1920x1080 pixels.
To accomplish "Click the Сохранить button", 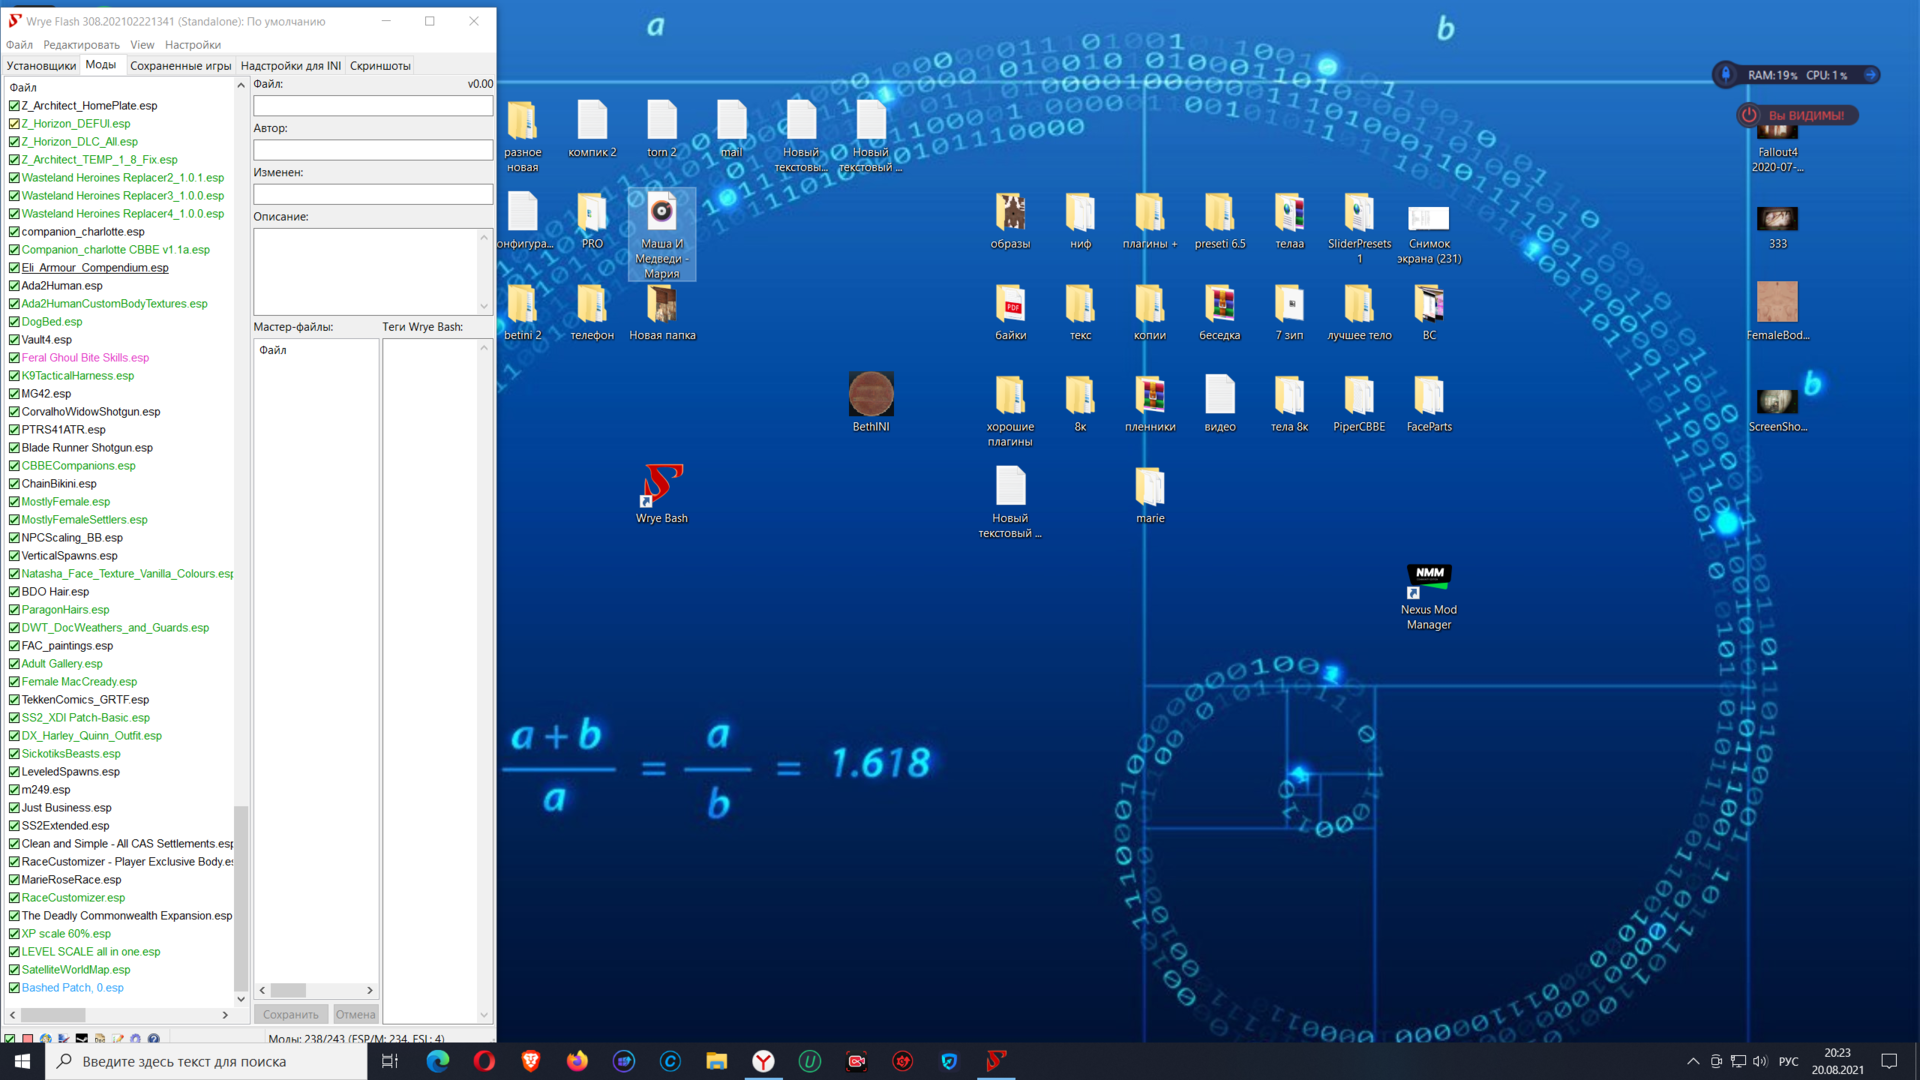I will (290, 1014).
